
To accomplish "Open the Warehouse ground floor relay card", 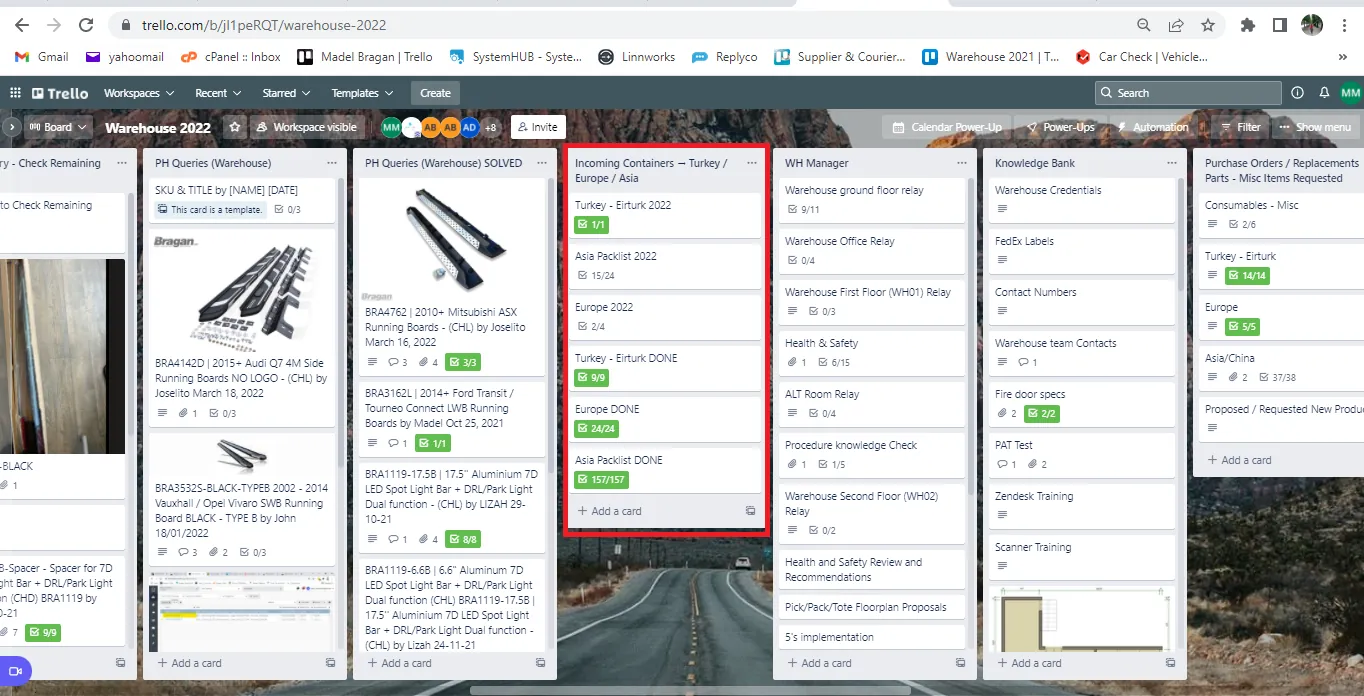I will click(872, 200).
